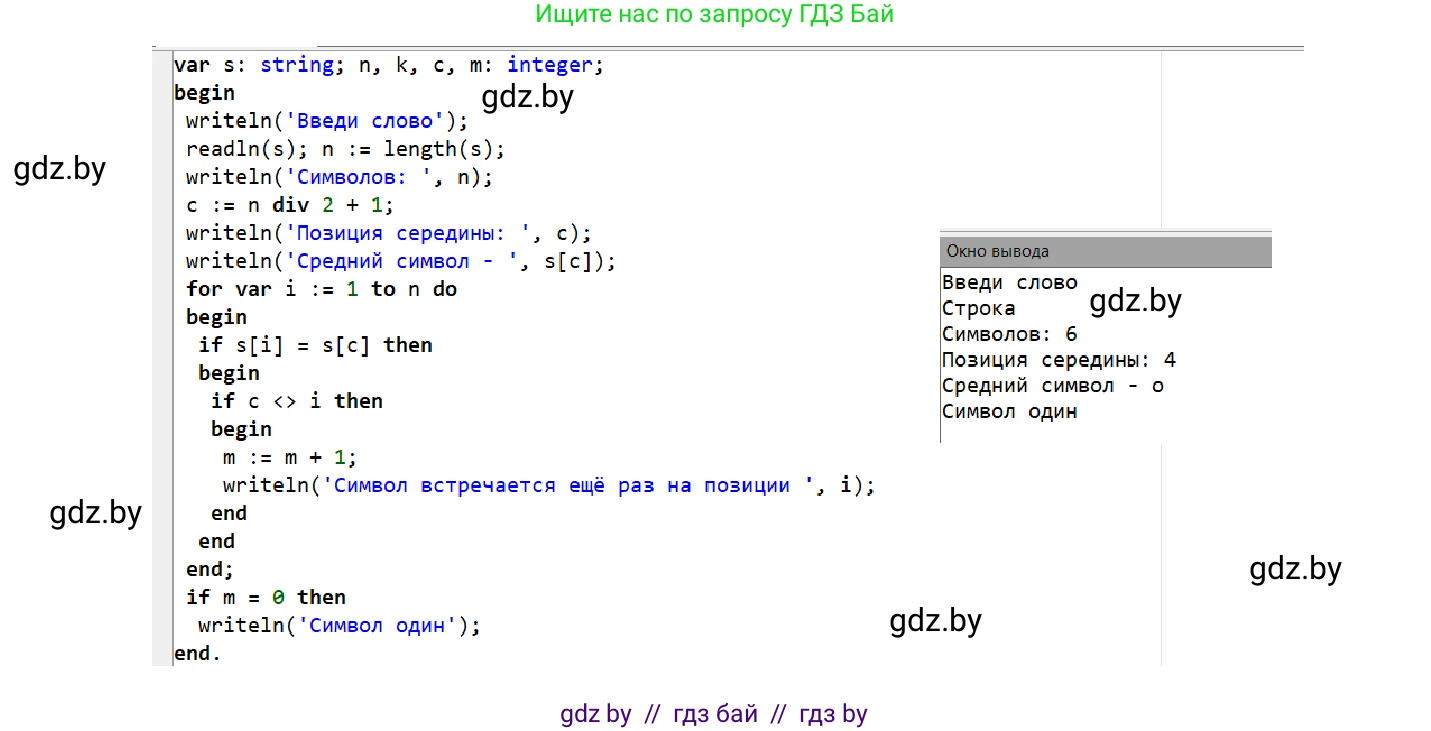The image size is (1431, 731).
Task: Click output line 'Символ один'
Action: pyautogui.click(x=1010, y=411)
